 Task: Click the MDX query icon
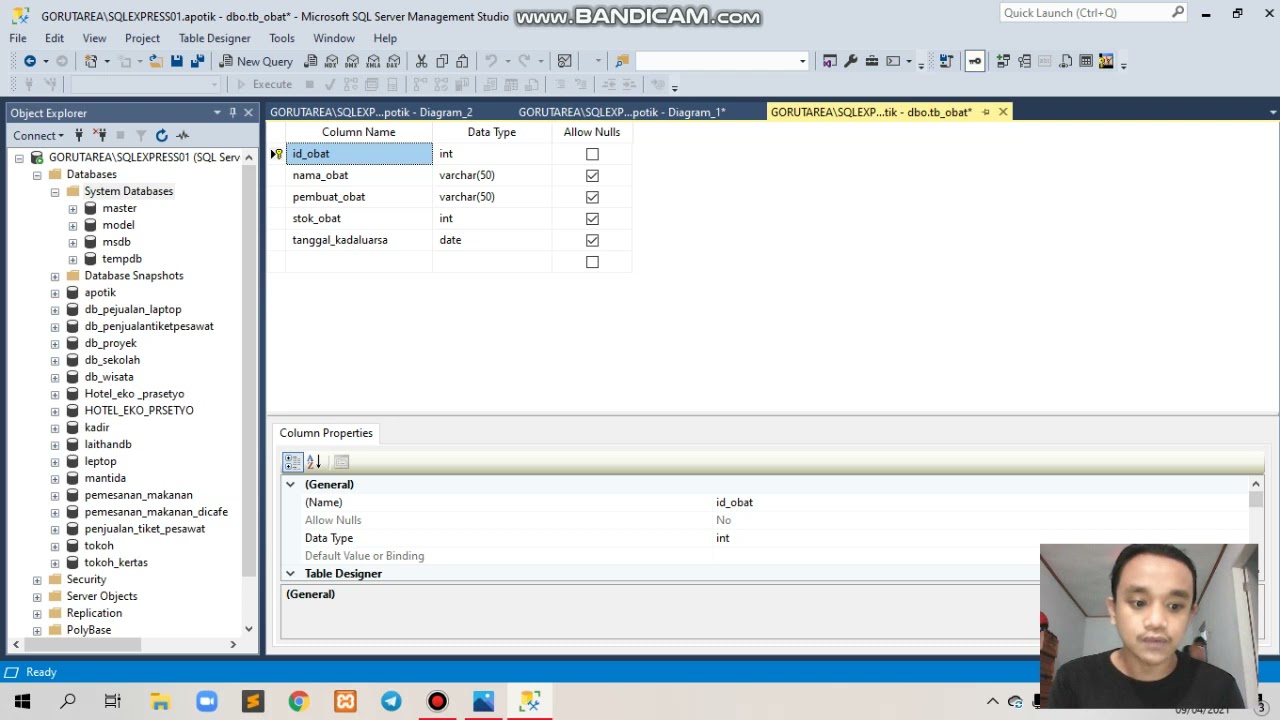(x=332, y=61)
